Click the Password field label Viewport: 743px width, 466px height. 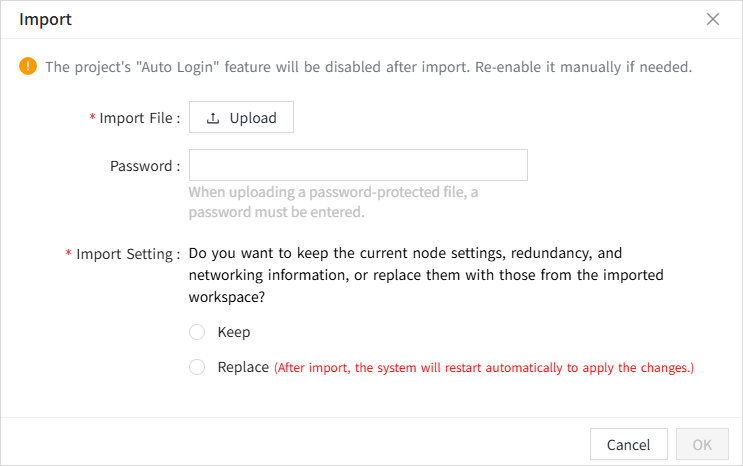pyautogui.click(x=144, y=166)
